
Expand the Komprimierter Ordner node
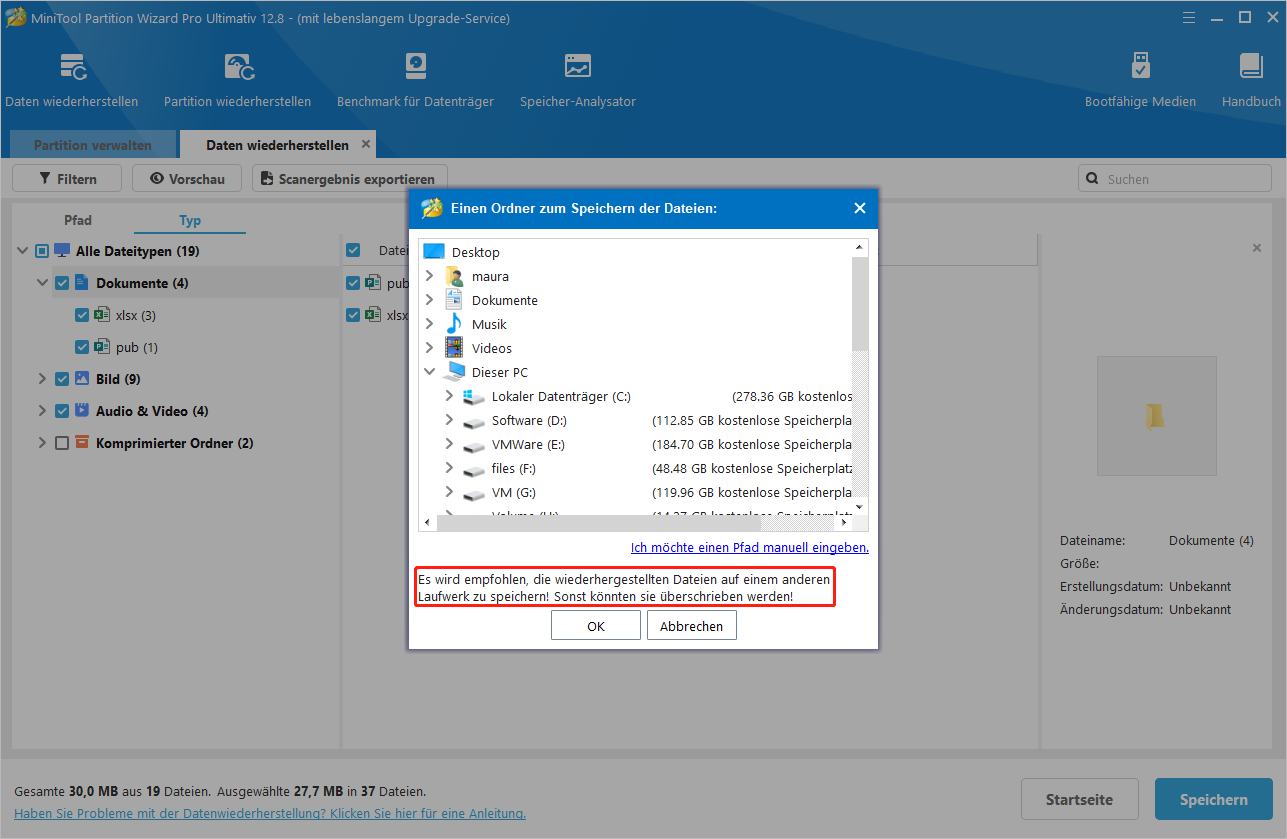click(x=43, y=443)
